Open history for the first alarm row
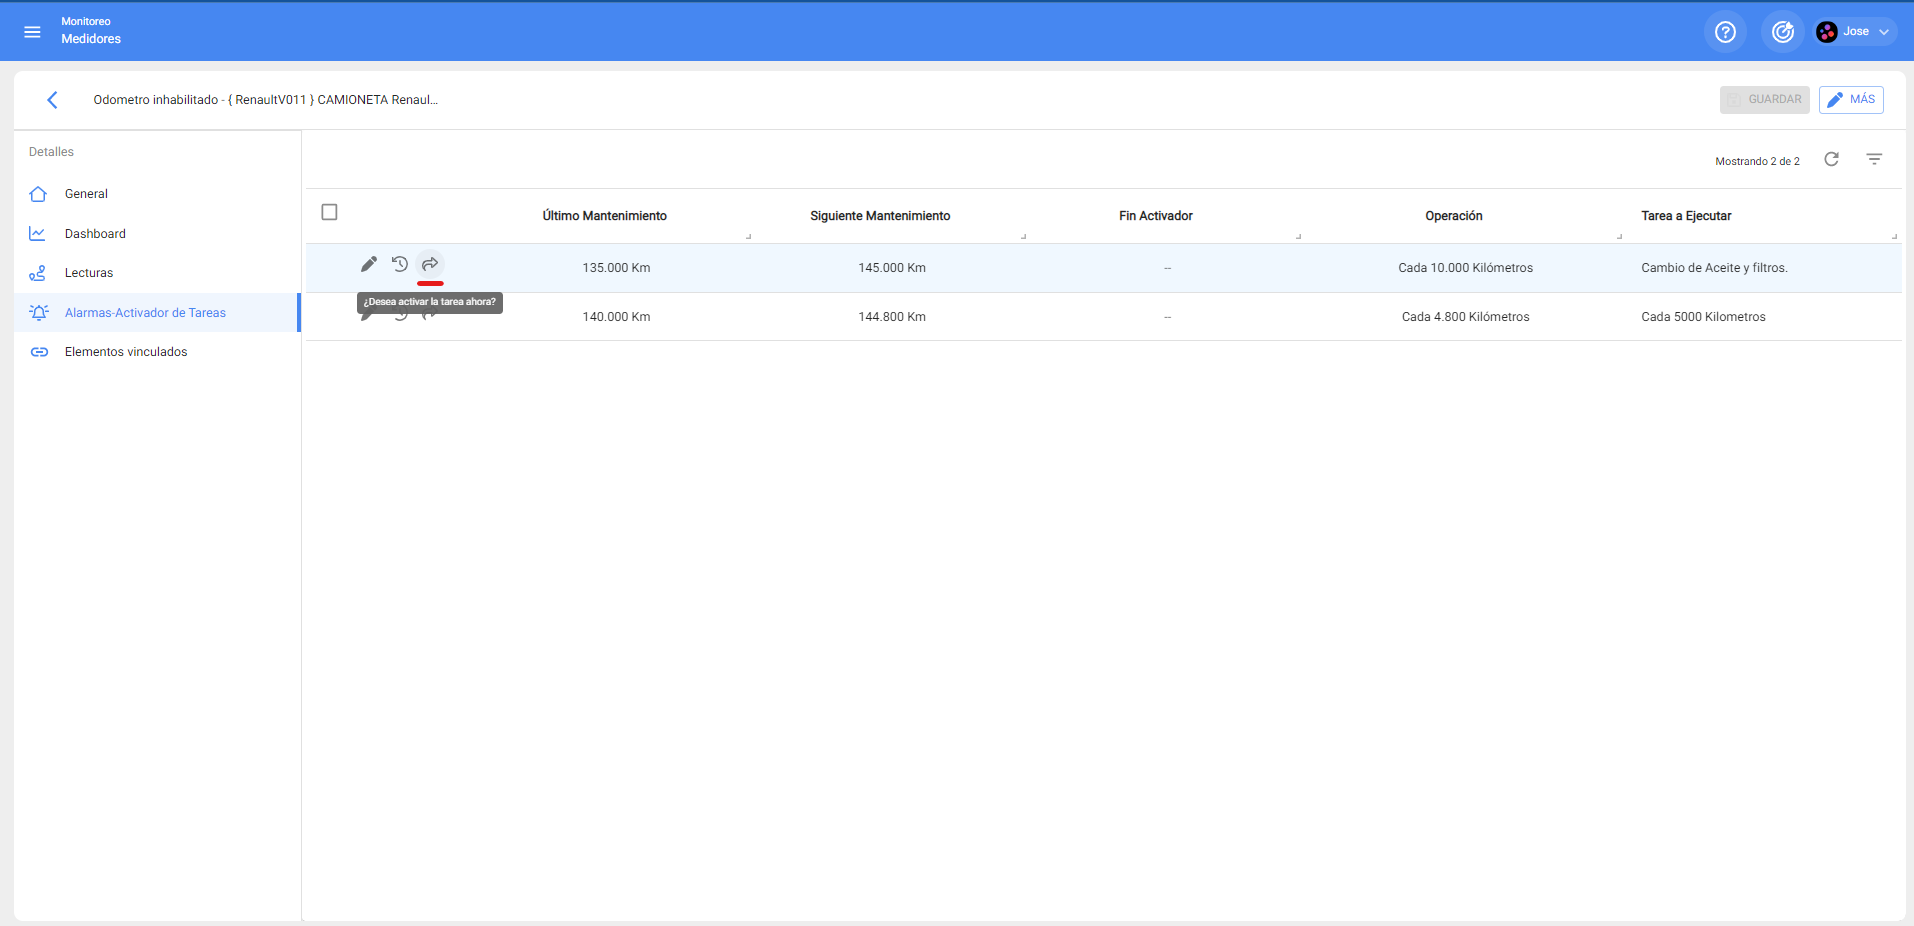Image resolution: width=1914 pixels, height=926 pixels. tap(400, 264)
